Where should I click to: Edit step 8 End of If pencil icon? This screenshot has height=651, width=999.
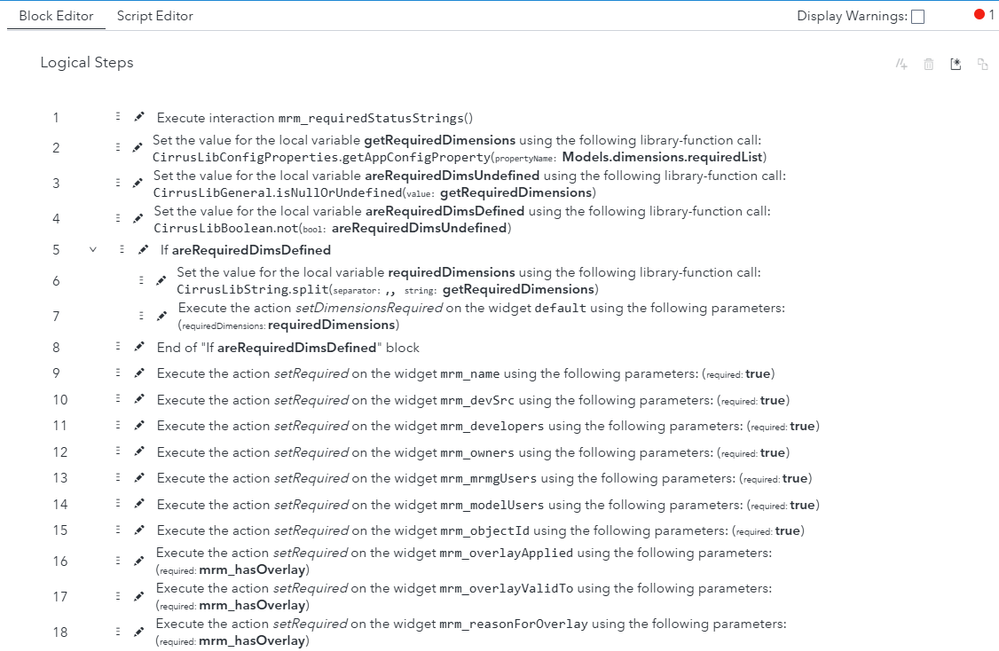click(x=139, y=347)
